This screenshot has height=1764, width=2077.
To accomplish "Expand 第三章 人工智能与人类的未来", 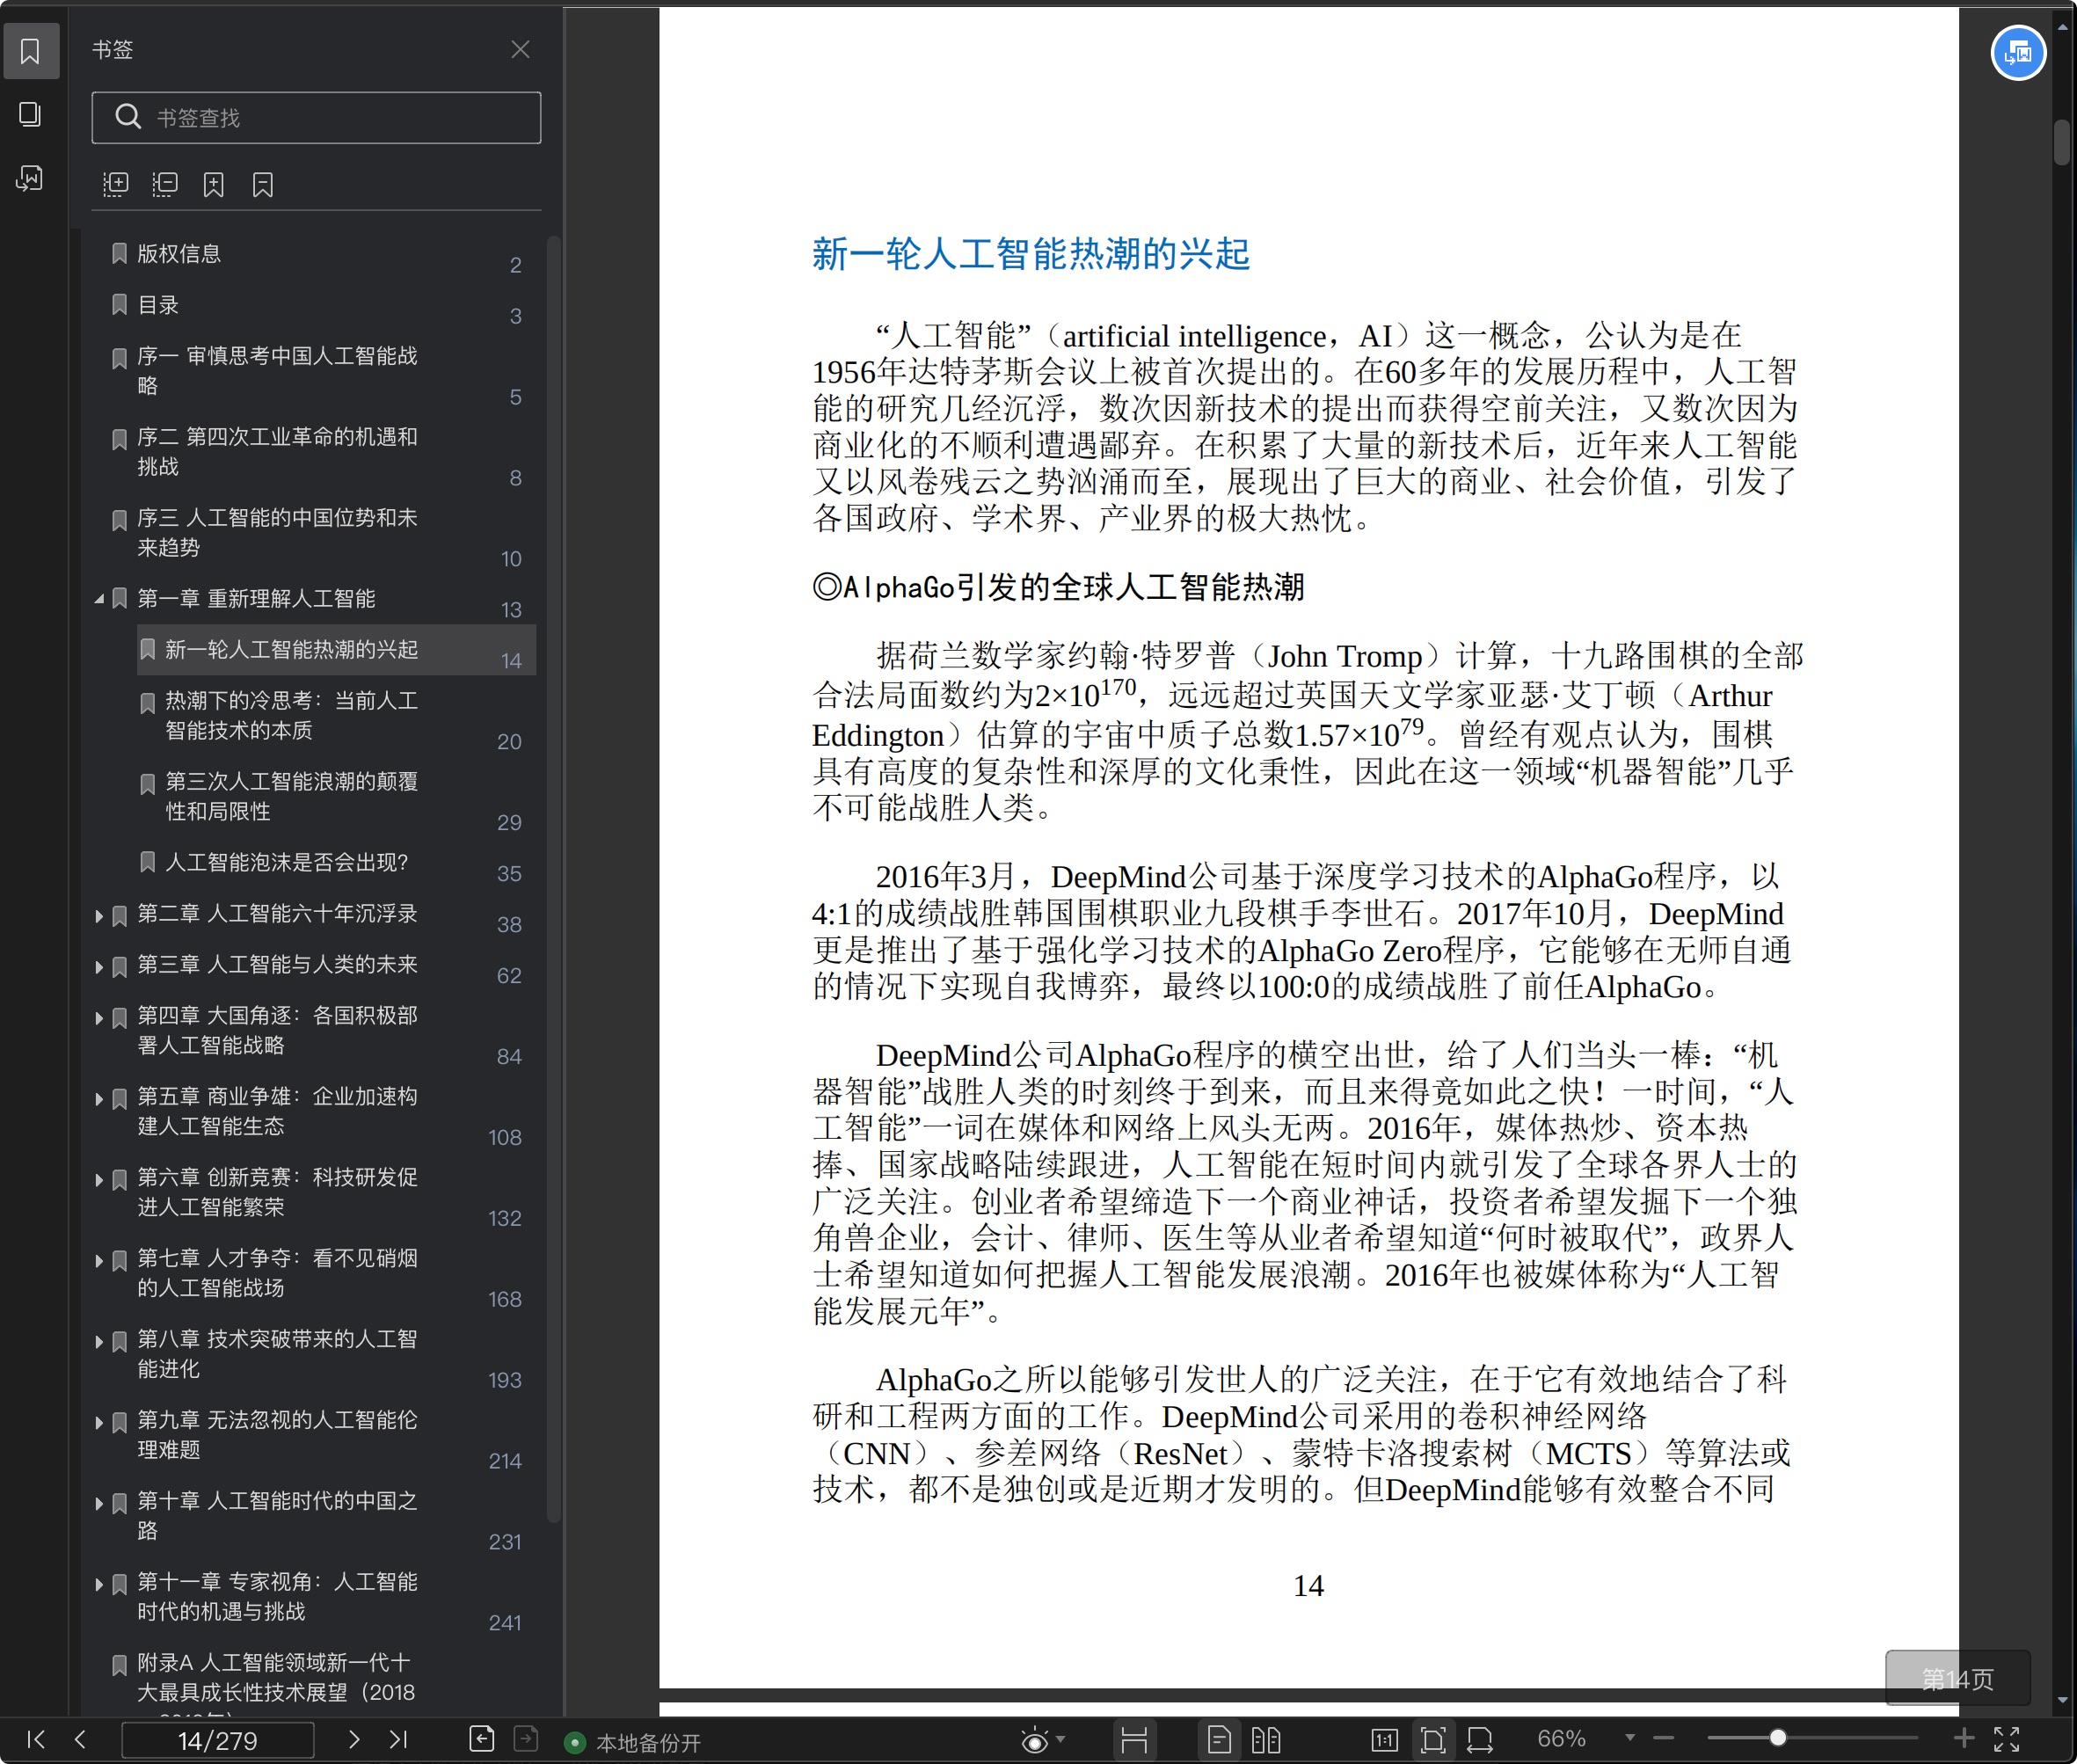I will coord(99,966).
